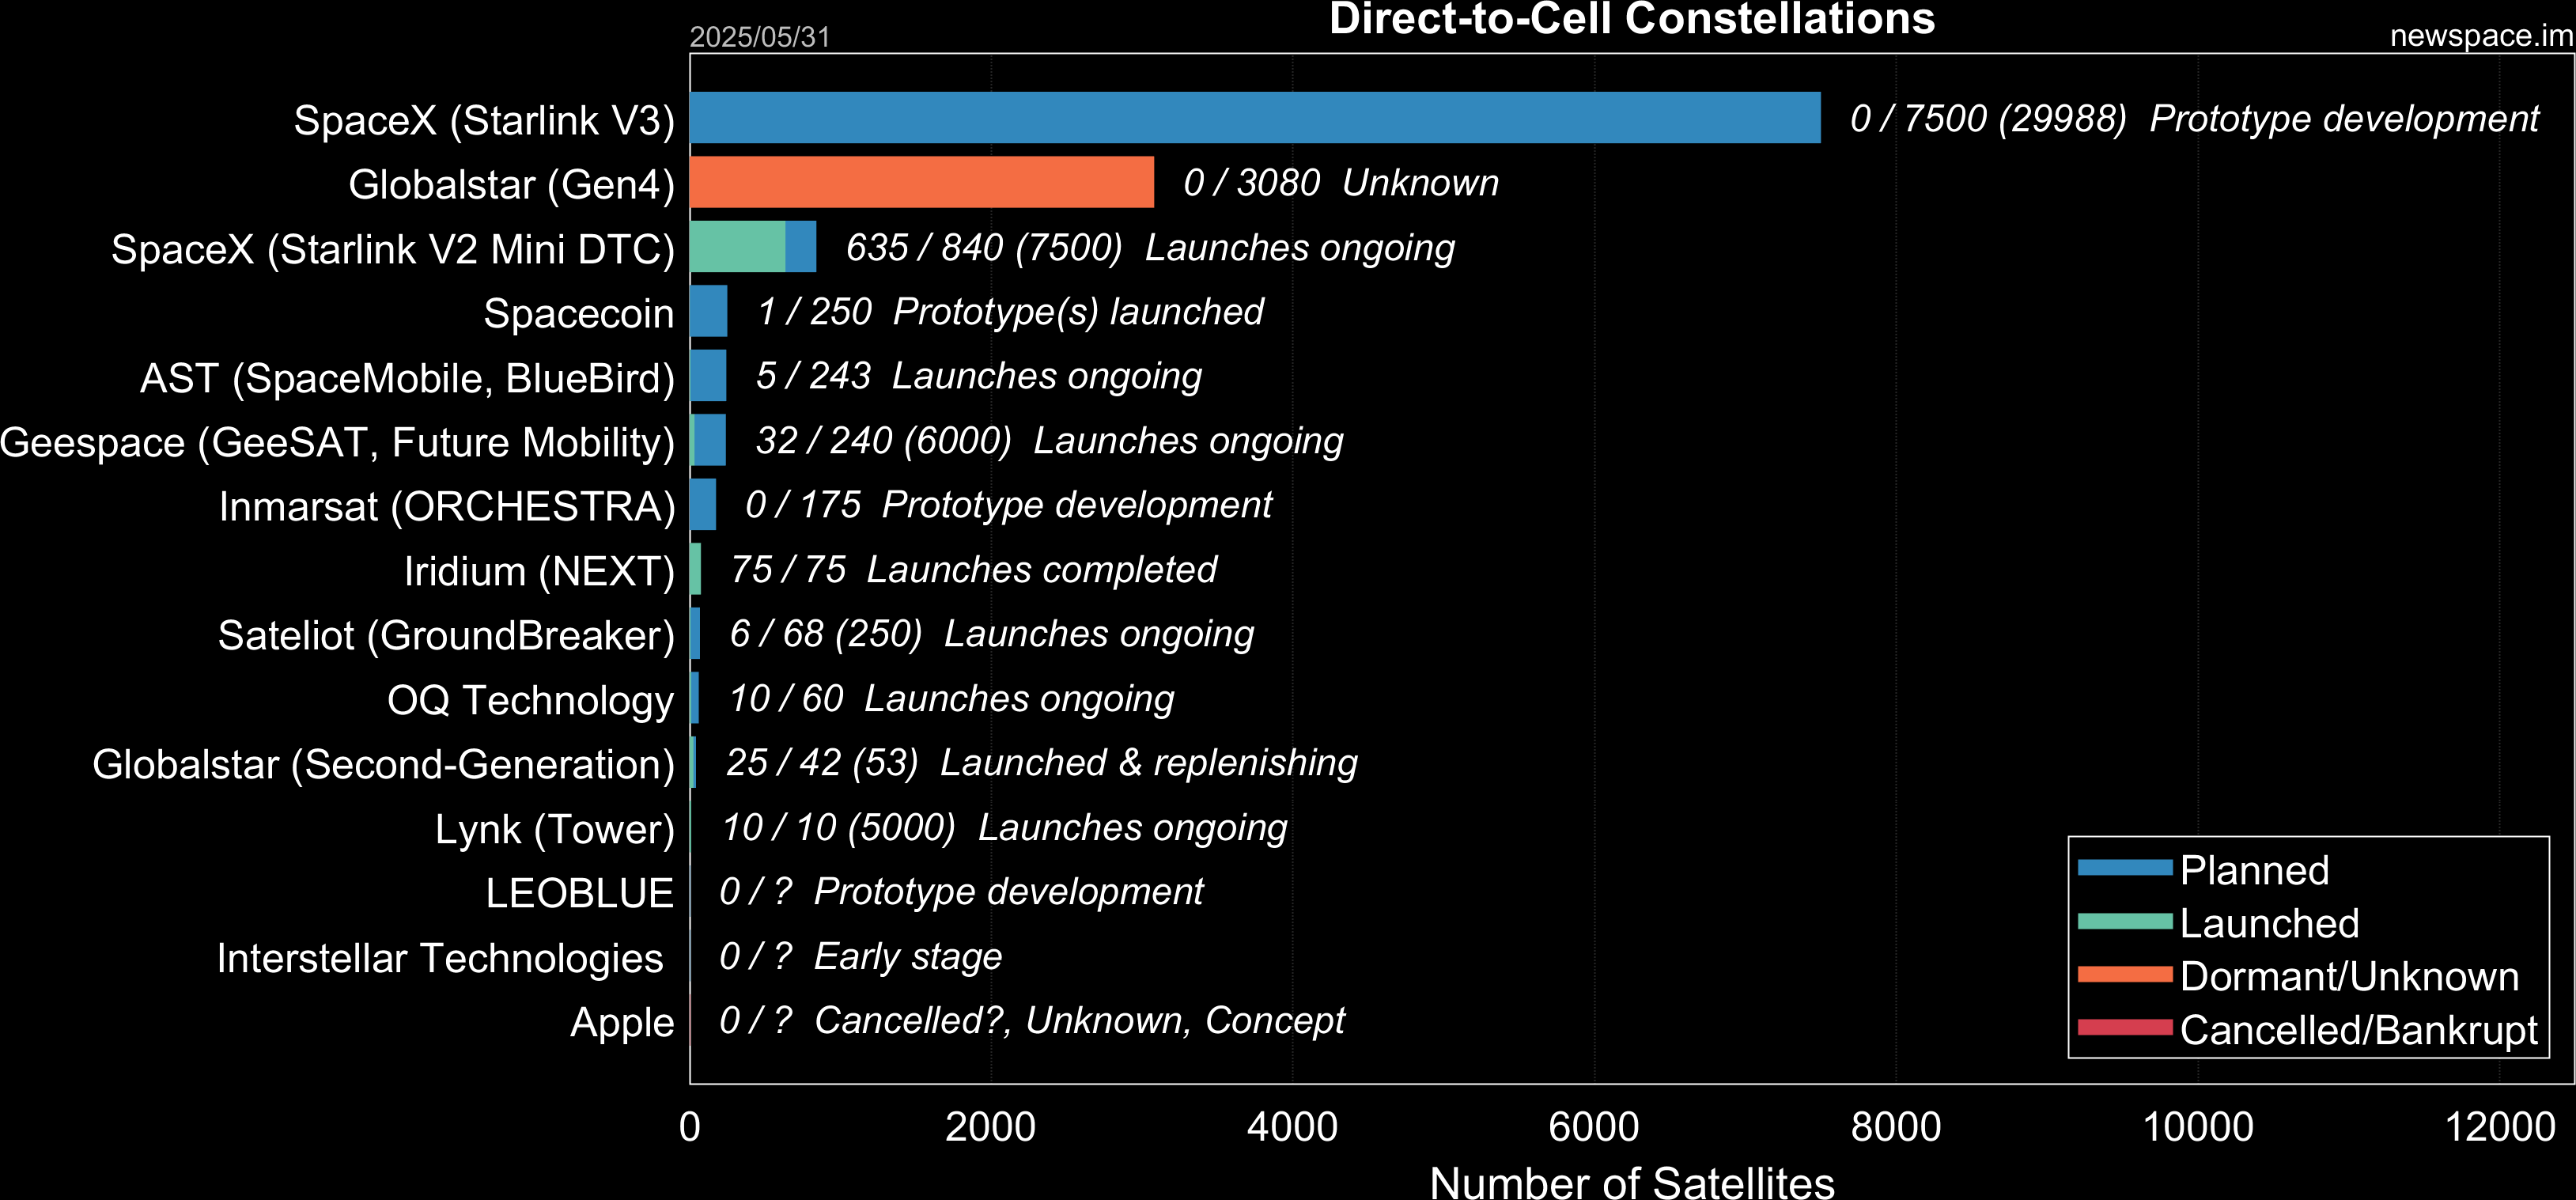Image resolution: width=2576 pixels, height=1200 pixels.
Task: Click the Planned legend label
Action: coord(2254,871)
